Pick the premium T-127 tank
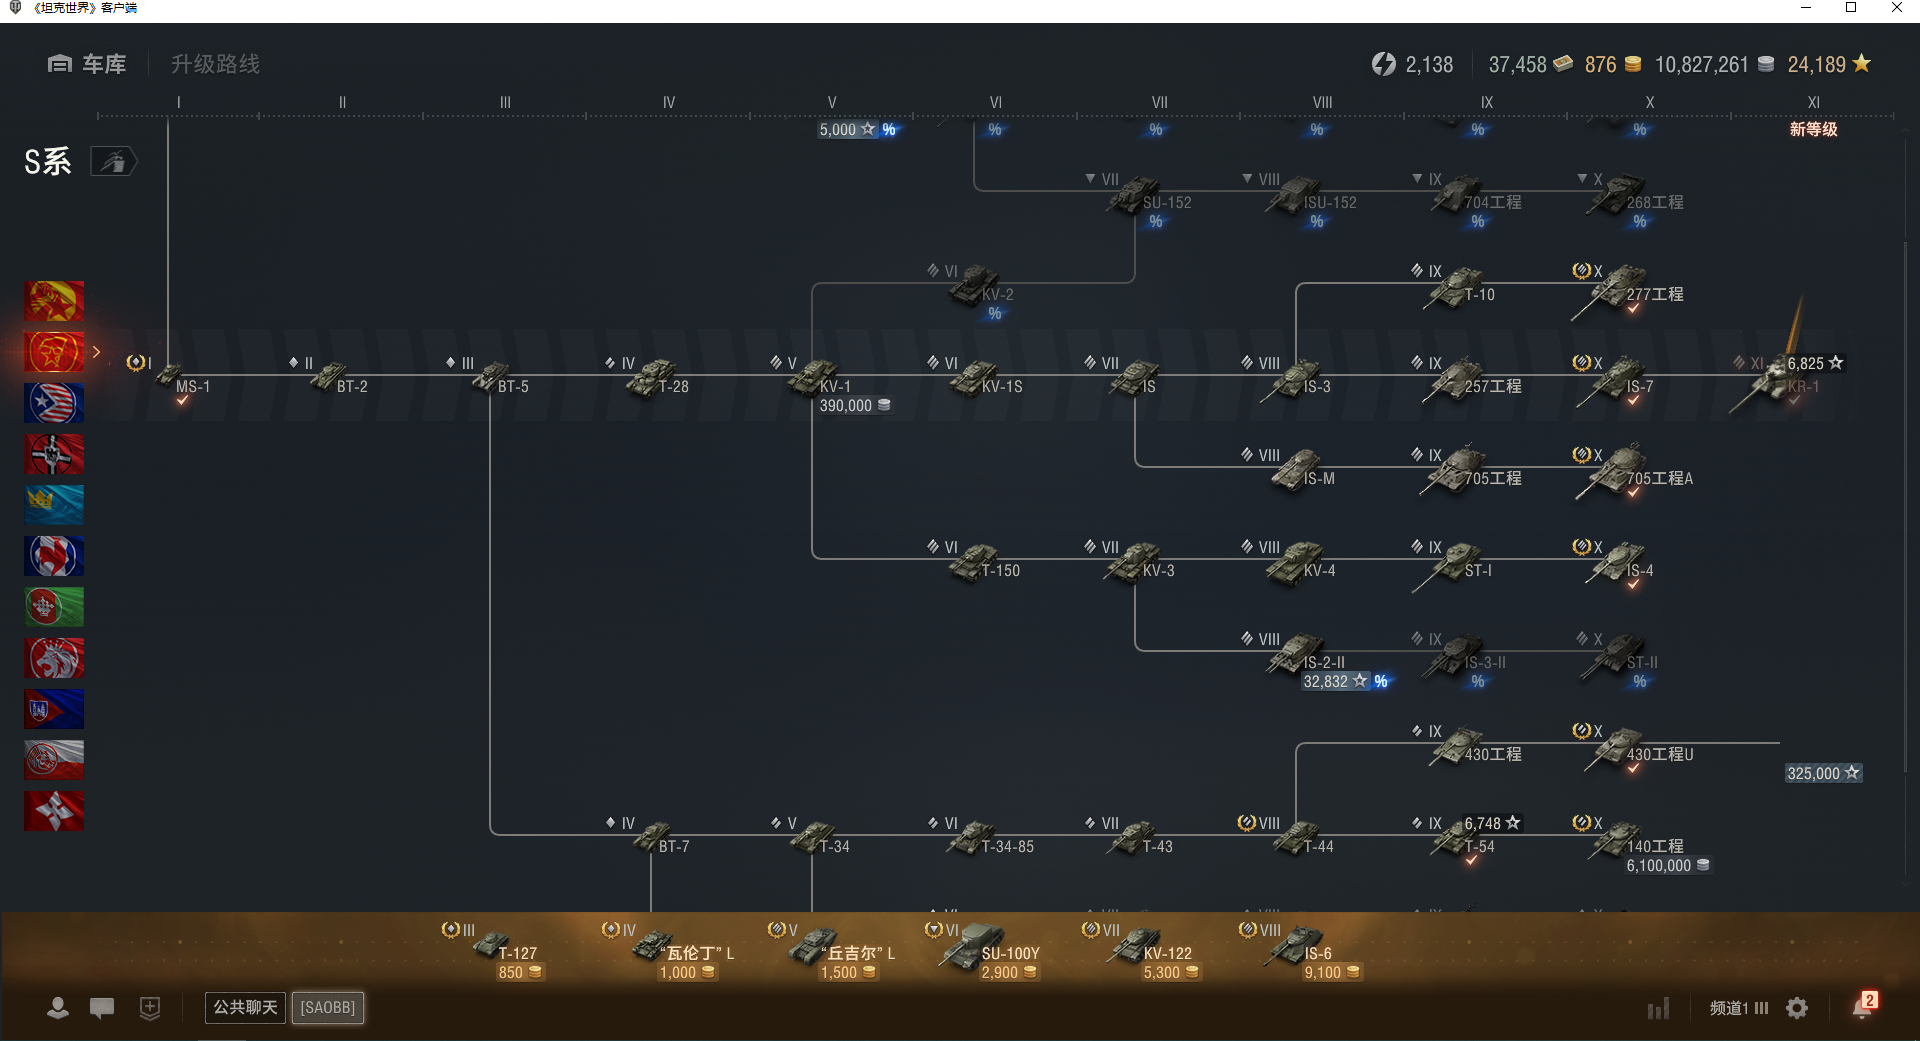The width and height of the screenshot is (1920, 1041). pos(495,950)
